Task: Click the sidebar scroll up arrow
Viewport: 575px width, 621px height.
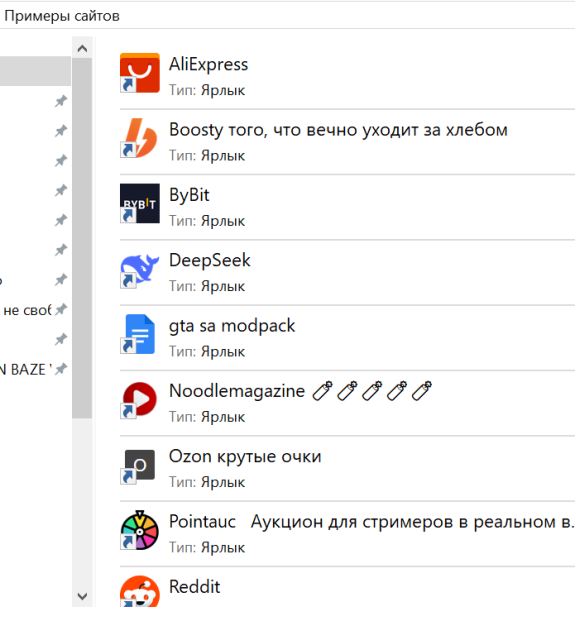Action: pos(82,49)
